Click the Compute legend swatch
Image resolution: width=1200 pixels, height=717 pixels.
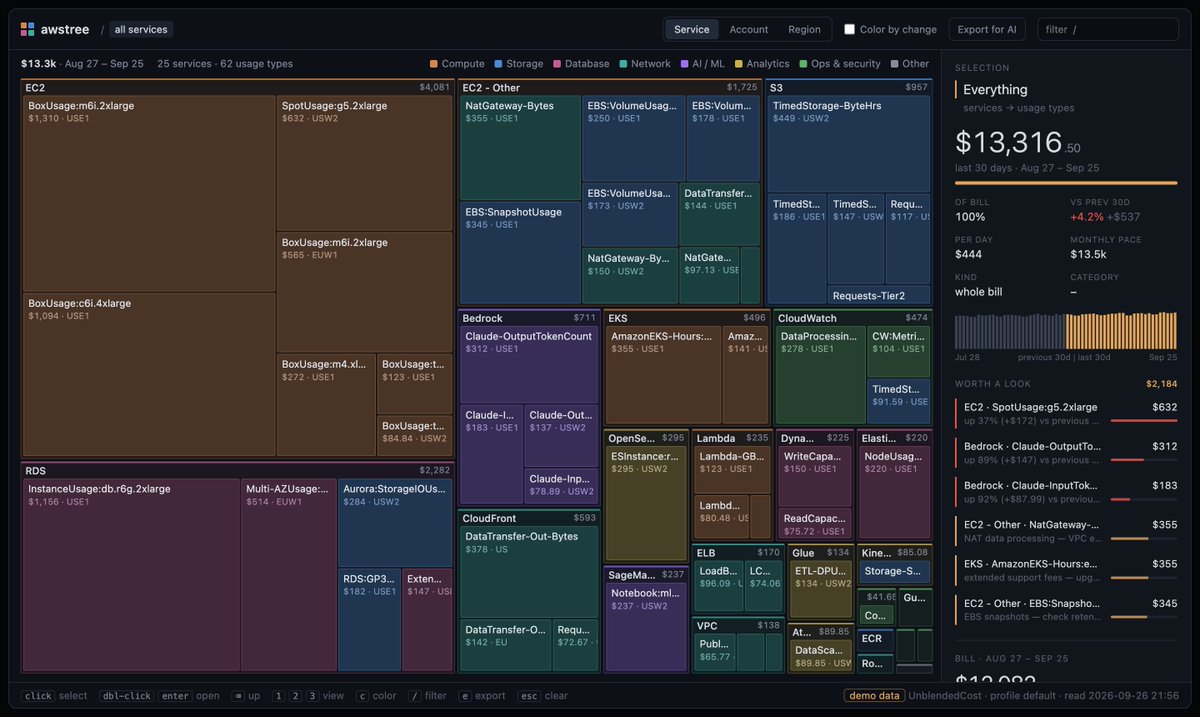[434, 64]
